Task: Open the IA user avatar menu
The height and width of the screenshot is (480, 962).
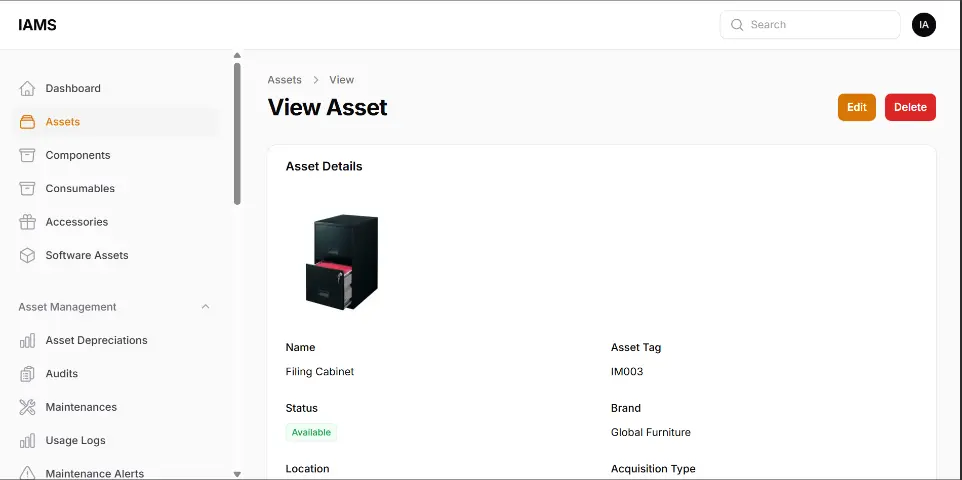Action: coord(924,25)
